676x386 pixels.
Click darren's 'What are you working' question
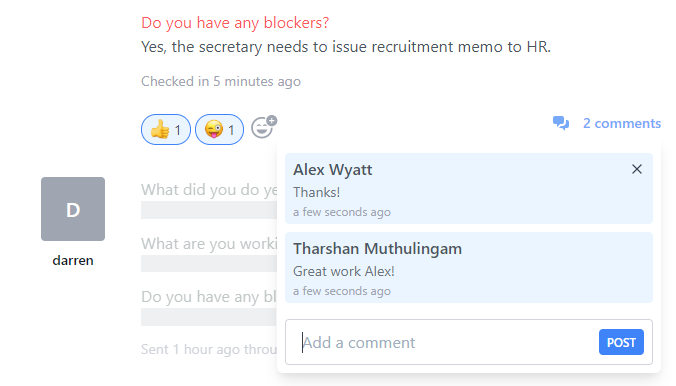click(209, 244)
